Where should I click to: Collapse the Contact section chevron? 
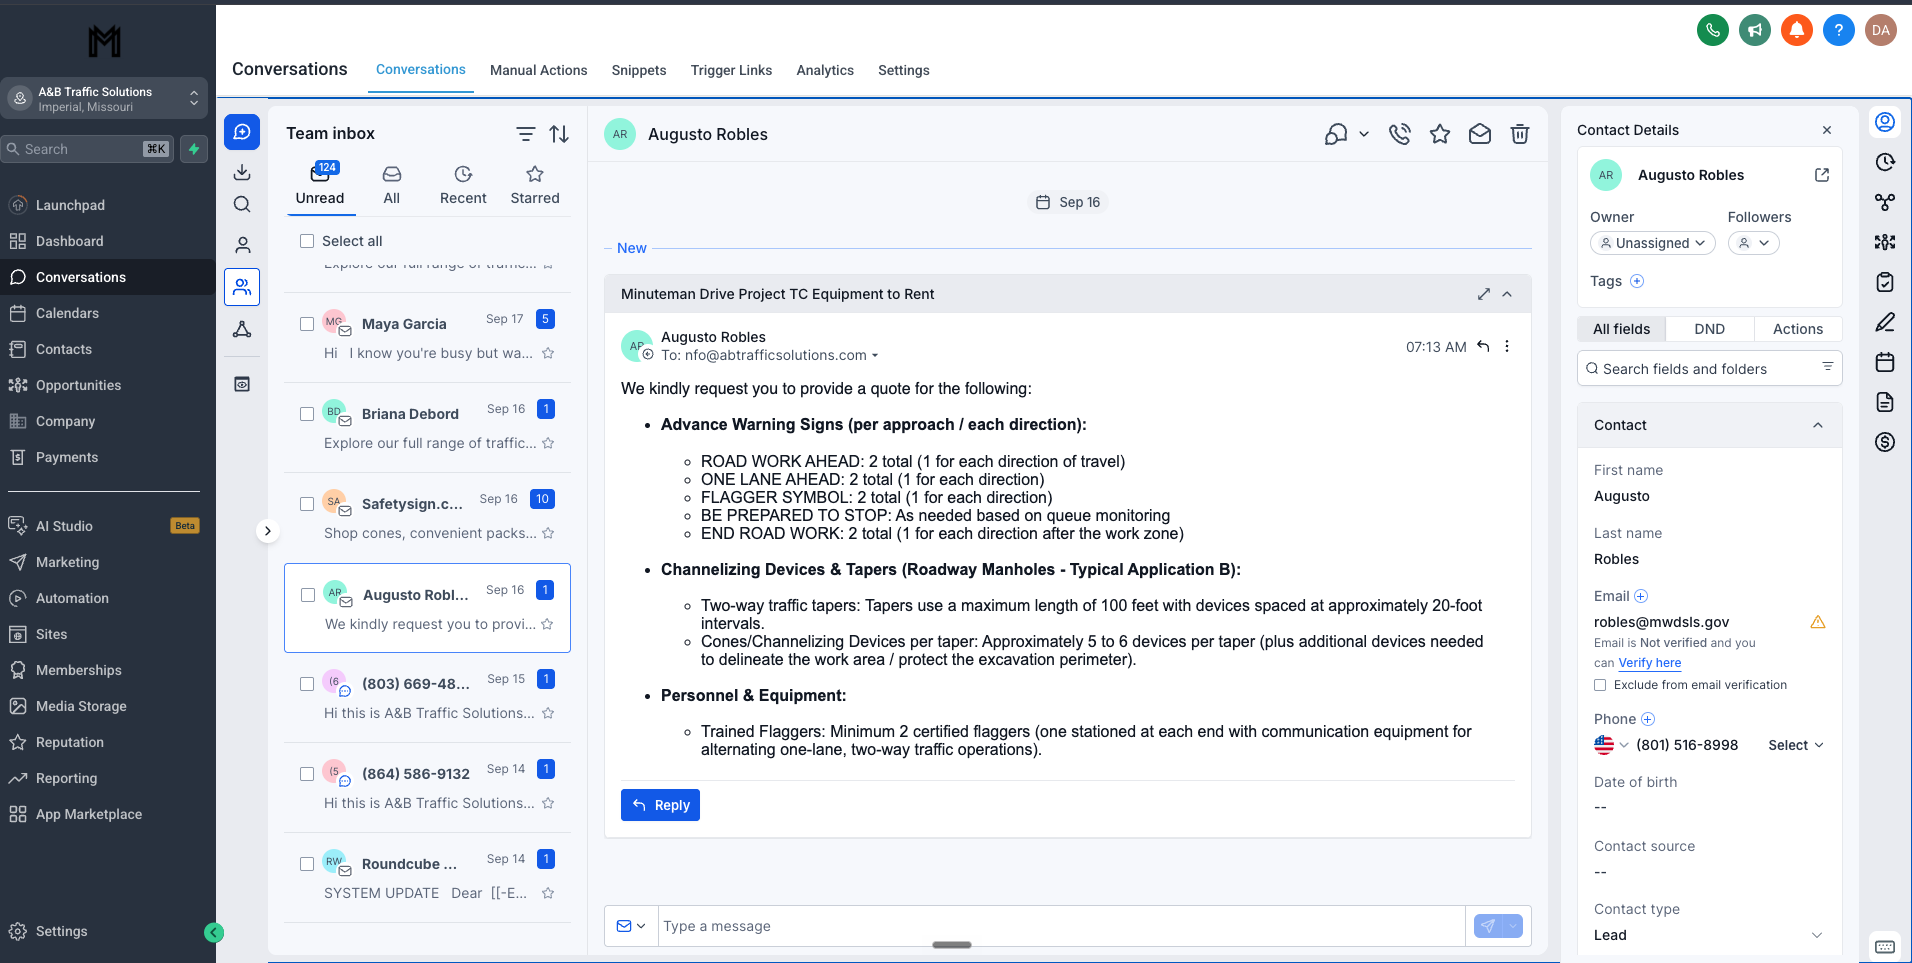point(1818,425)
